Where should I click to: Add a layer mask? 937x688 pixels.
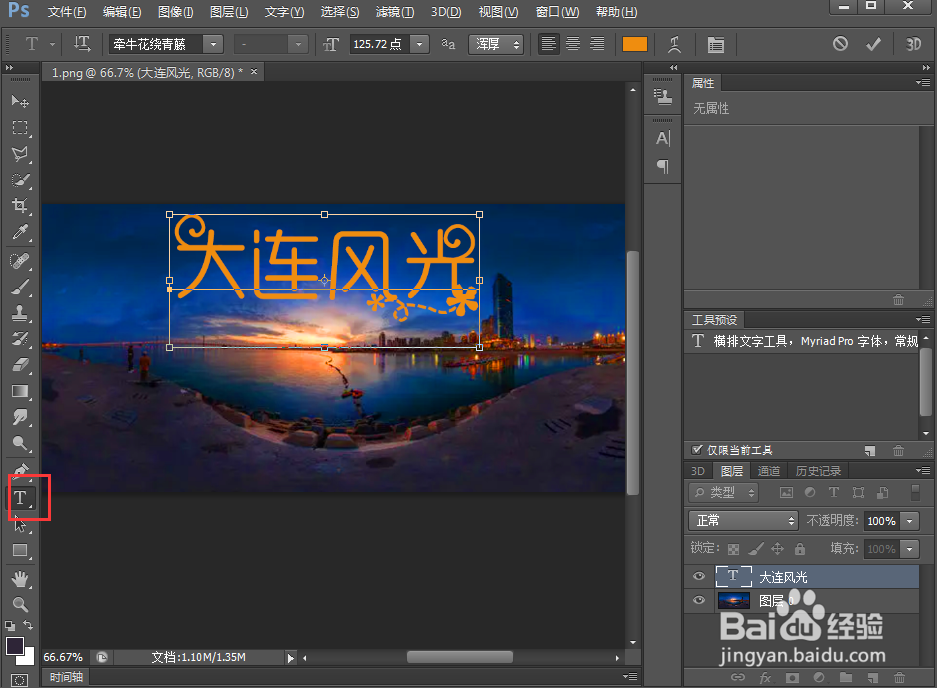click(792, 678)
